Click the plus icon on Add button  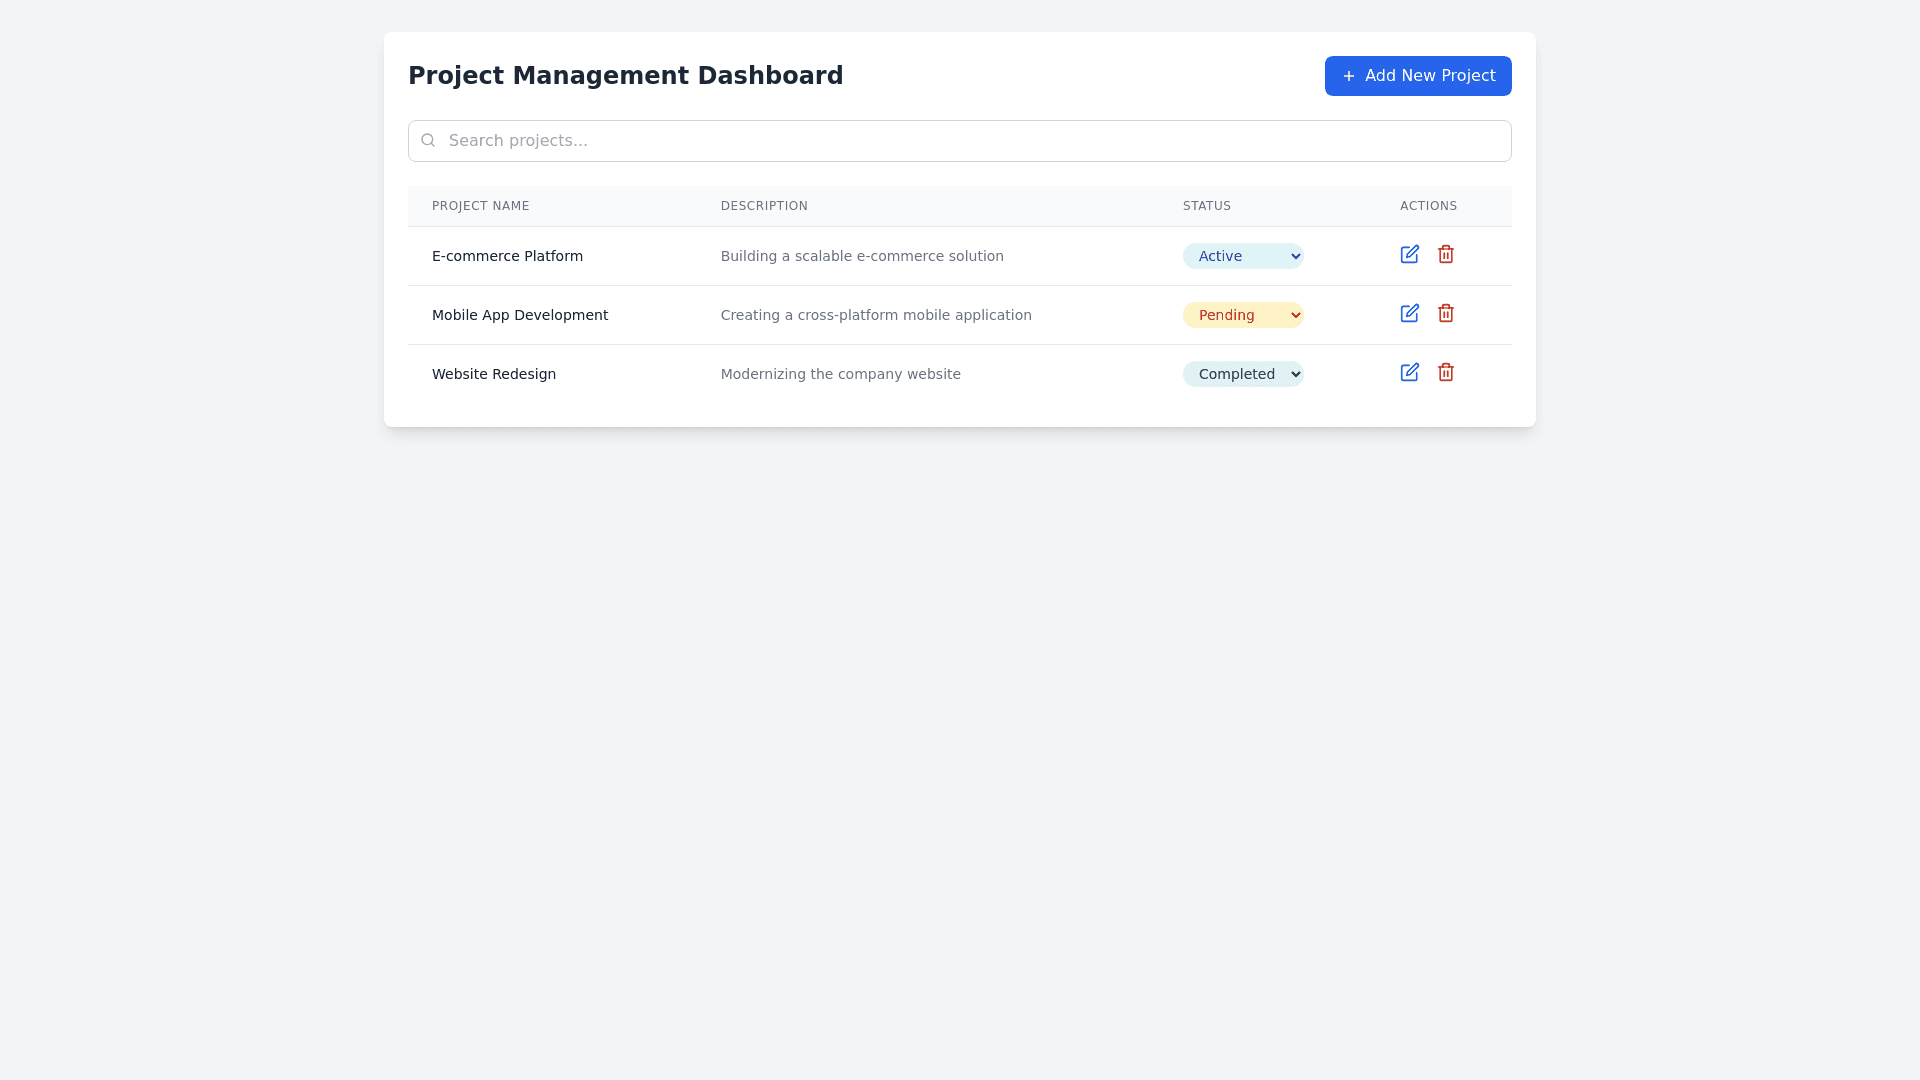click(x=1348, y=77)
